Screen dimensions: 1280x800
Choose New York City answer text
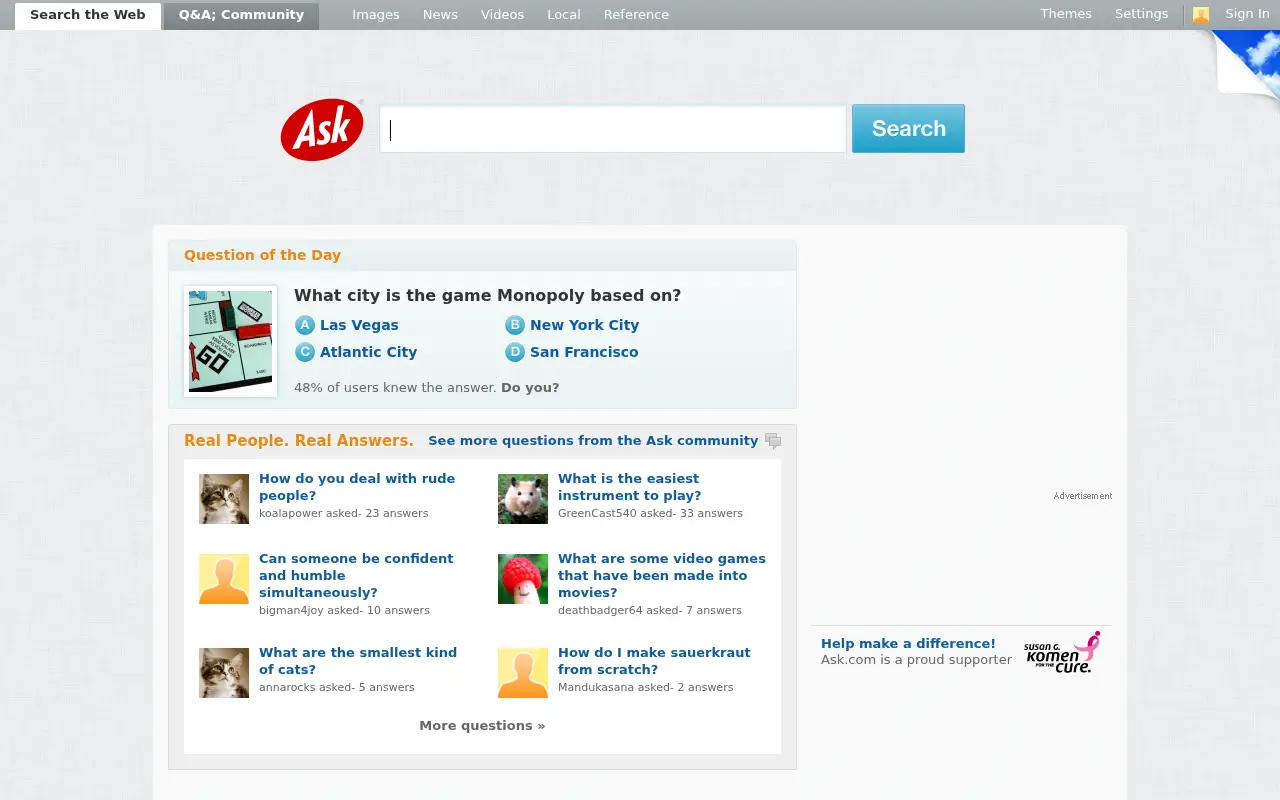pos(584,325)
